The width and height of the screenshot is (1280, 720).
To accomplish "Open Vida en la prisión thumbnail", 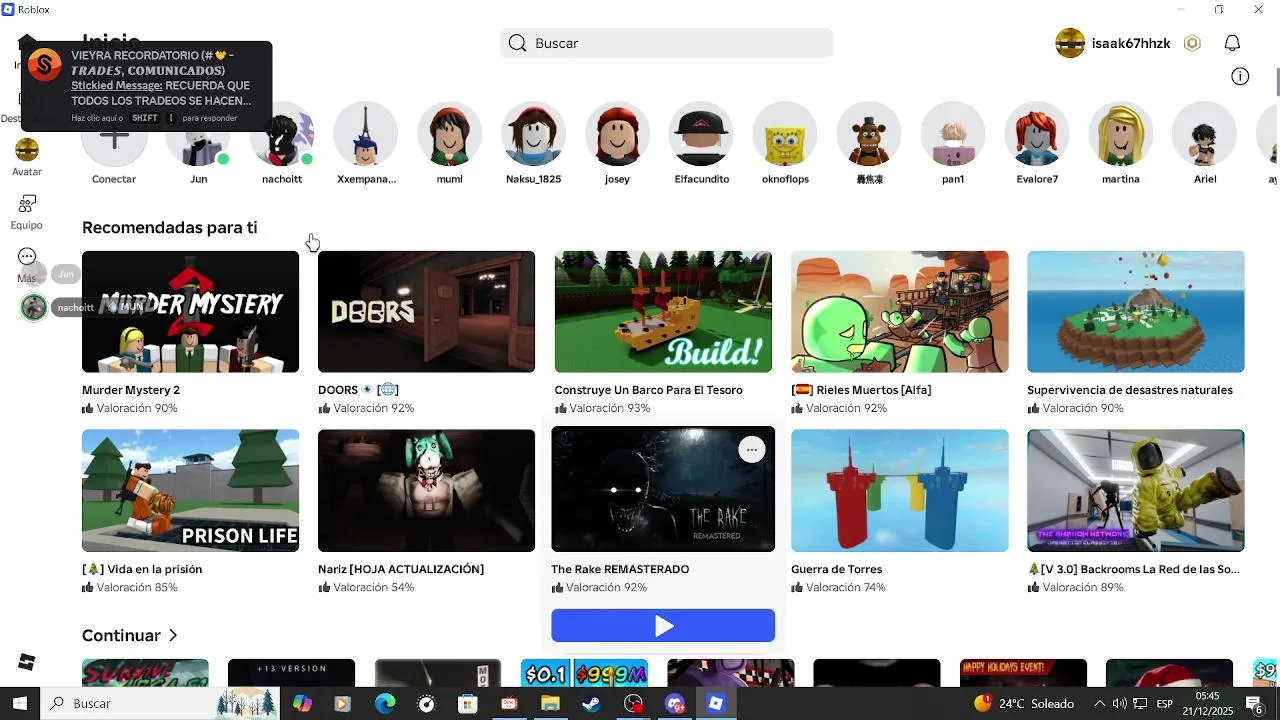I will click(190, 491).
